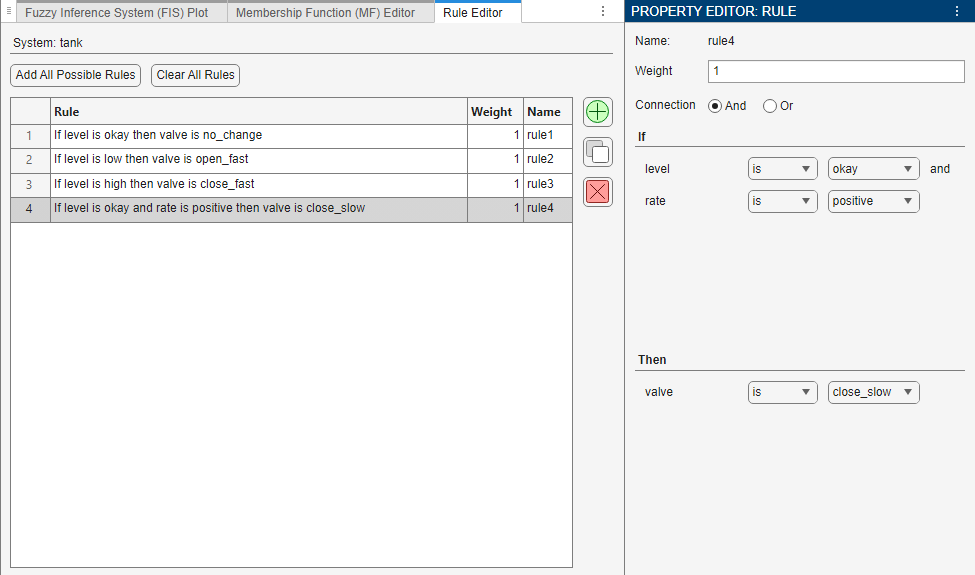Click the red delete rule icon
Viewport: 975px width, 575px height.
point(598,191)
